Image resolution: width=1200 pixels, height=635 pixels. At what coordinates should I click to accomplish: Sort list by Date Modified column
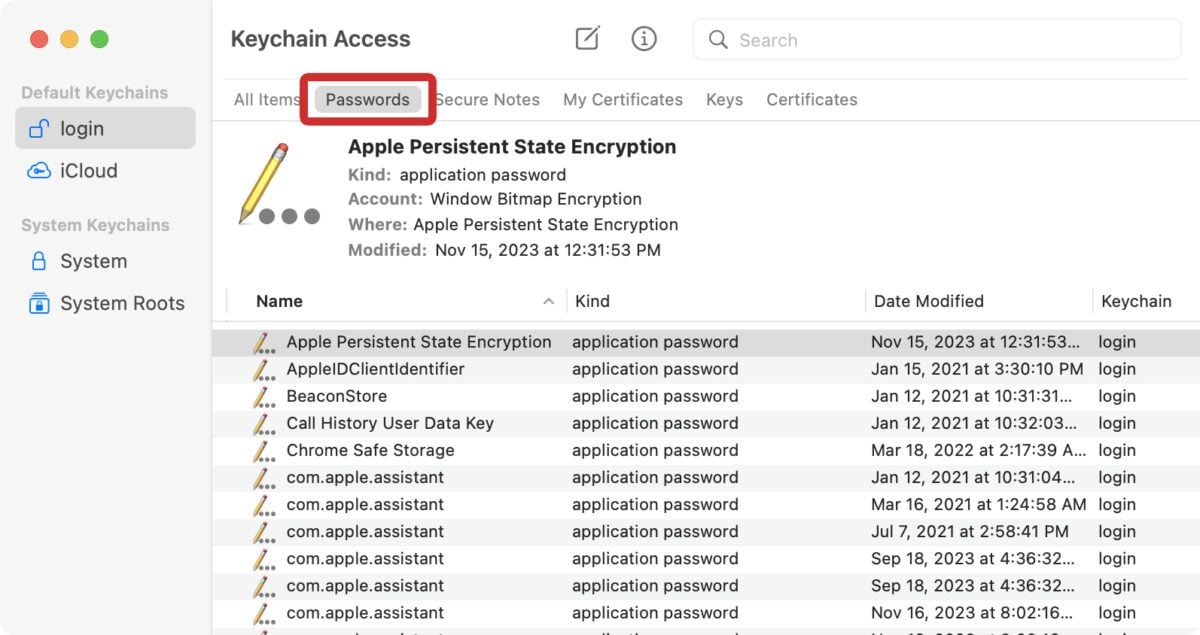[928, 301]
